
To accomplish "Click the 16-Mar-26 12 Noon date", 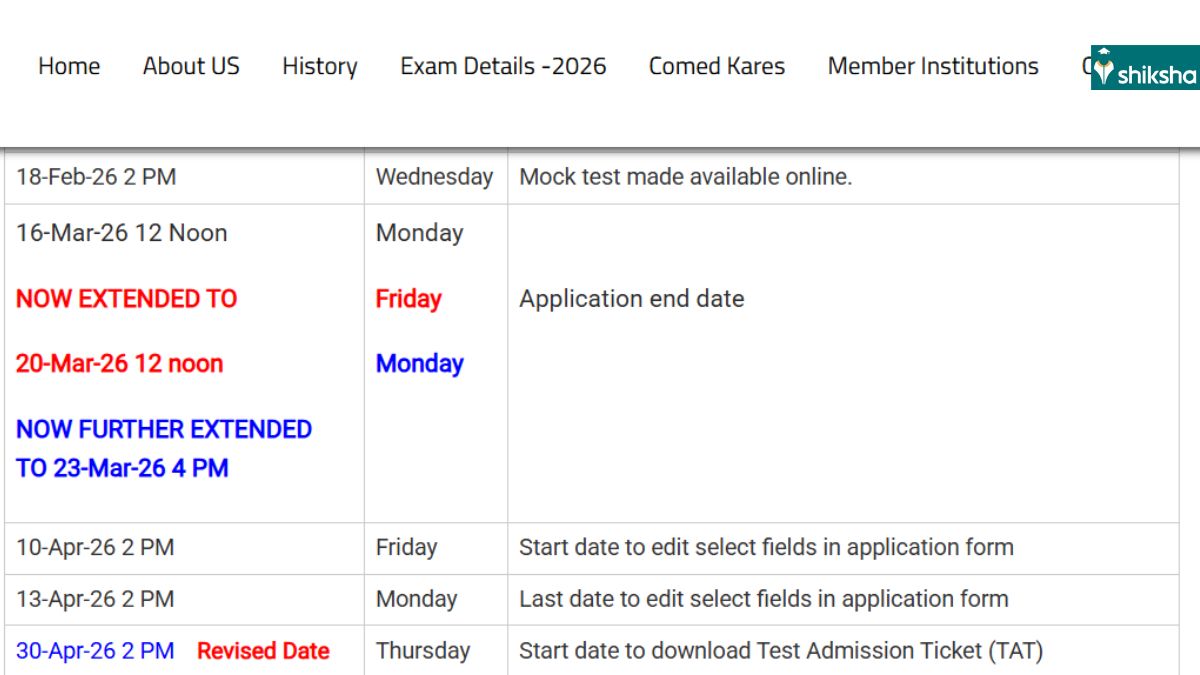I will [121, 233].
